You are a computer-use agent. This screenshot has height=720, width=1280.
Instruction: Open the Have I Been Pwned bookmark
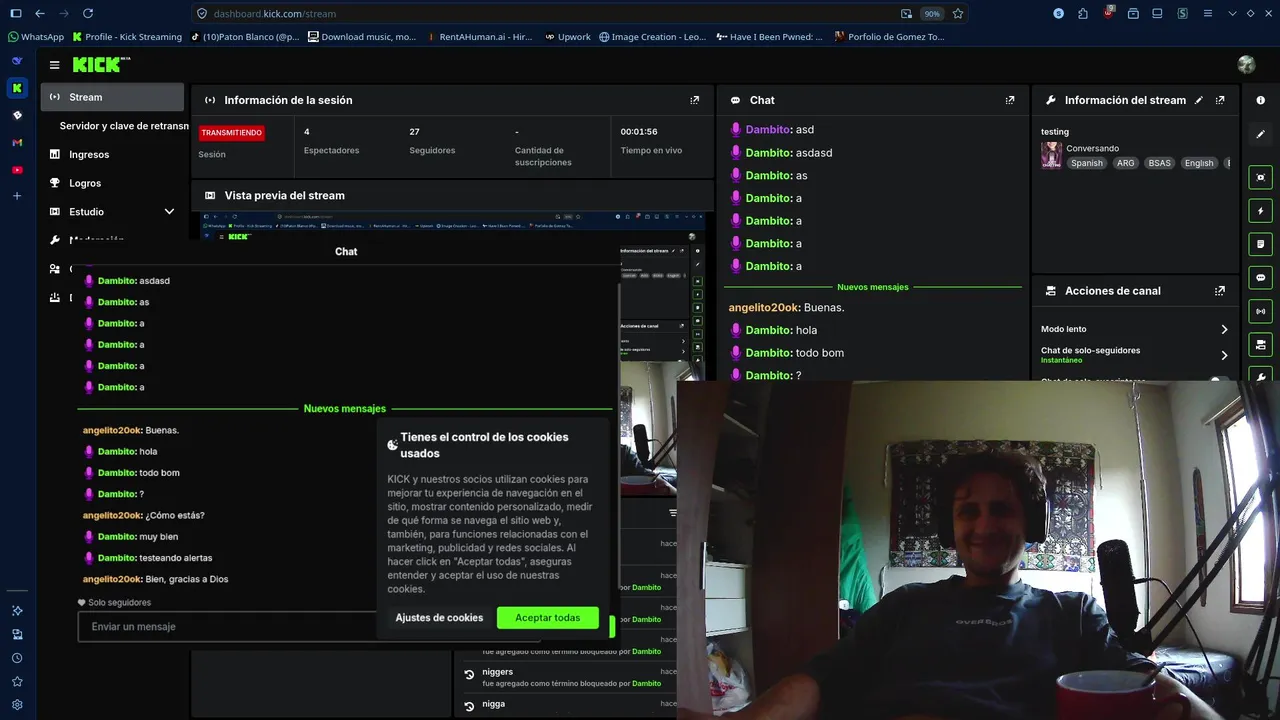[769, 37]
